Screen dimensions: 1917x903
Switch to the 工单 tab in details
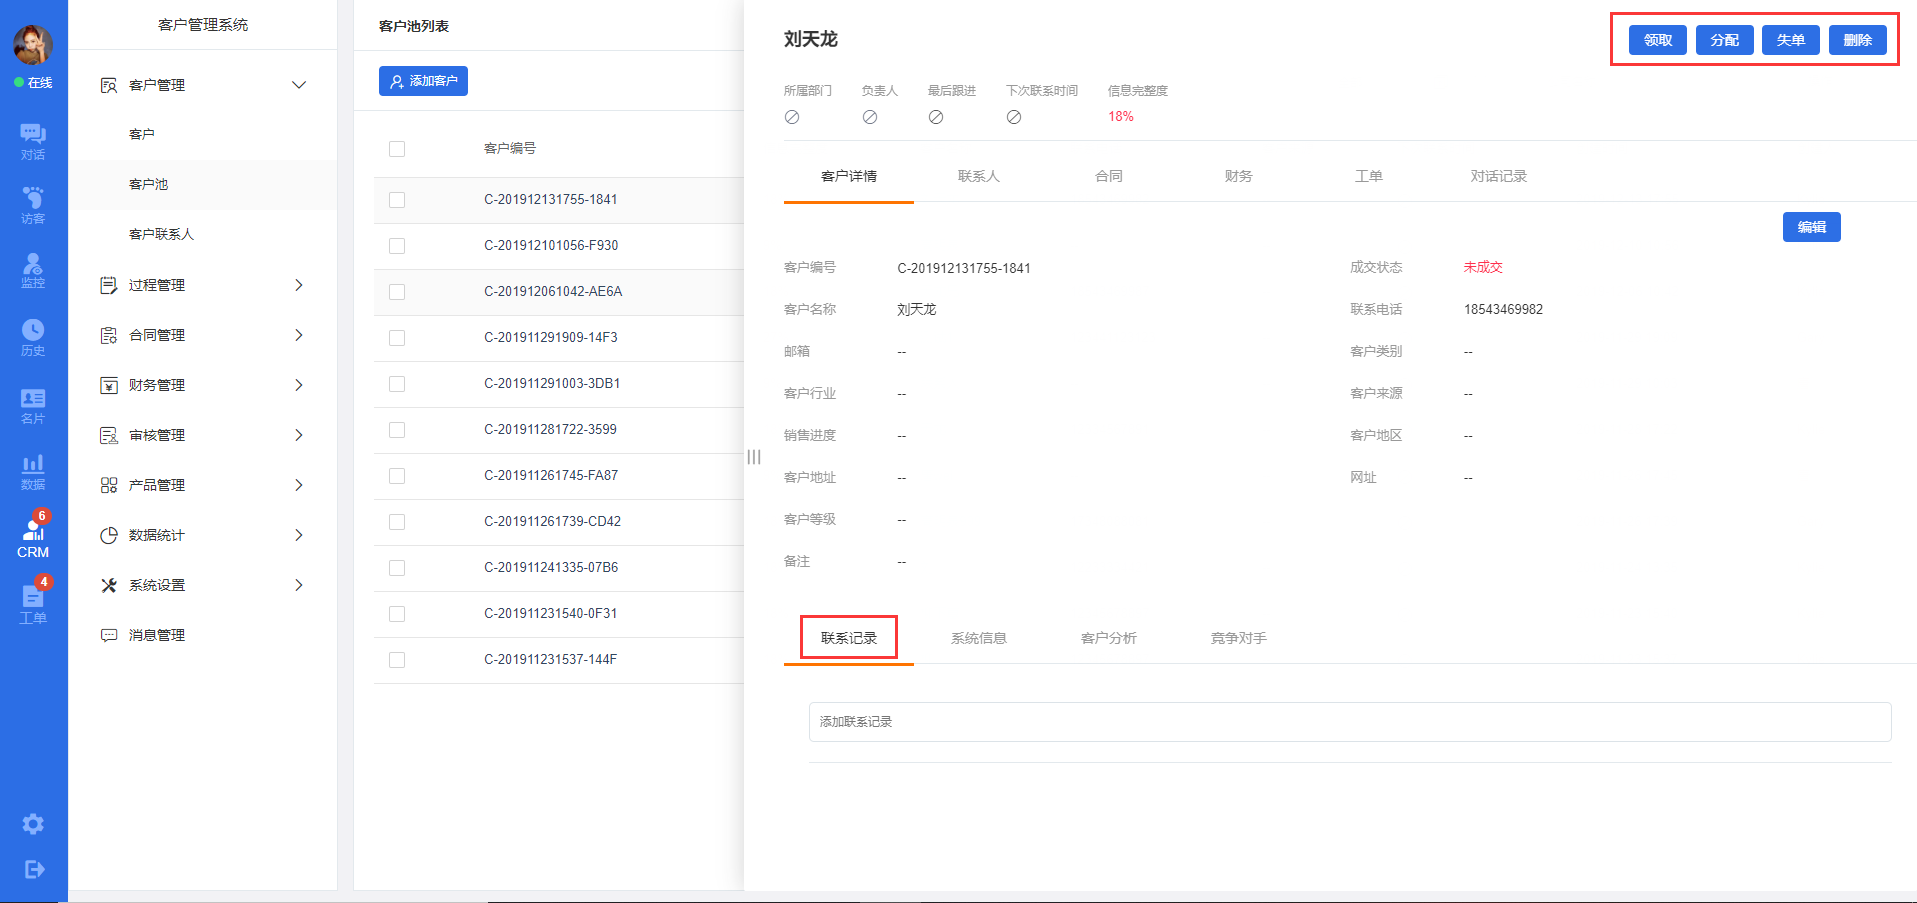click(1369, 176)
